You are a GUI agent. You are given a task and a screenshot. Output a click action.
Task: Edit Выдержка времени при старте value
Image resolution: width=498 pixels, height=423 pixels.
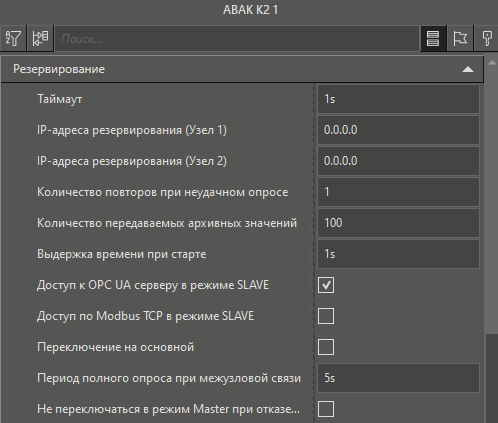click(x=398, y=254)
